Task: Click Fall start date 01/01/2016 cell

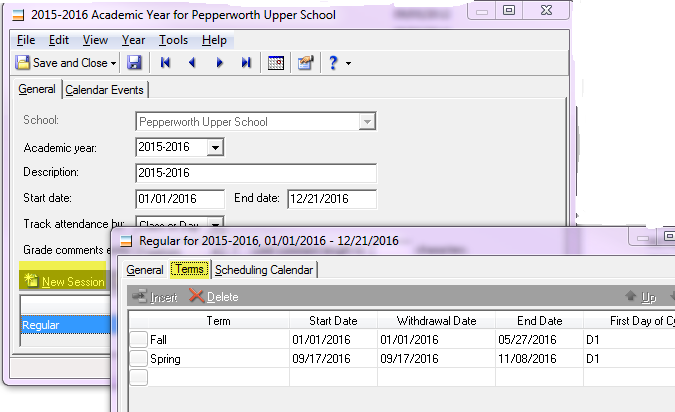Action: coord(333,340)
